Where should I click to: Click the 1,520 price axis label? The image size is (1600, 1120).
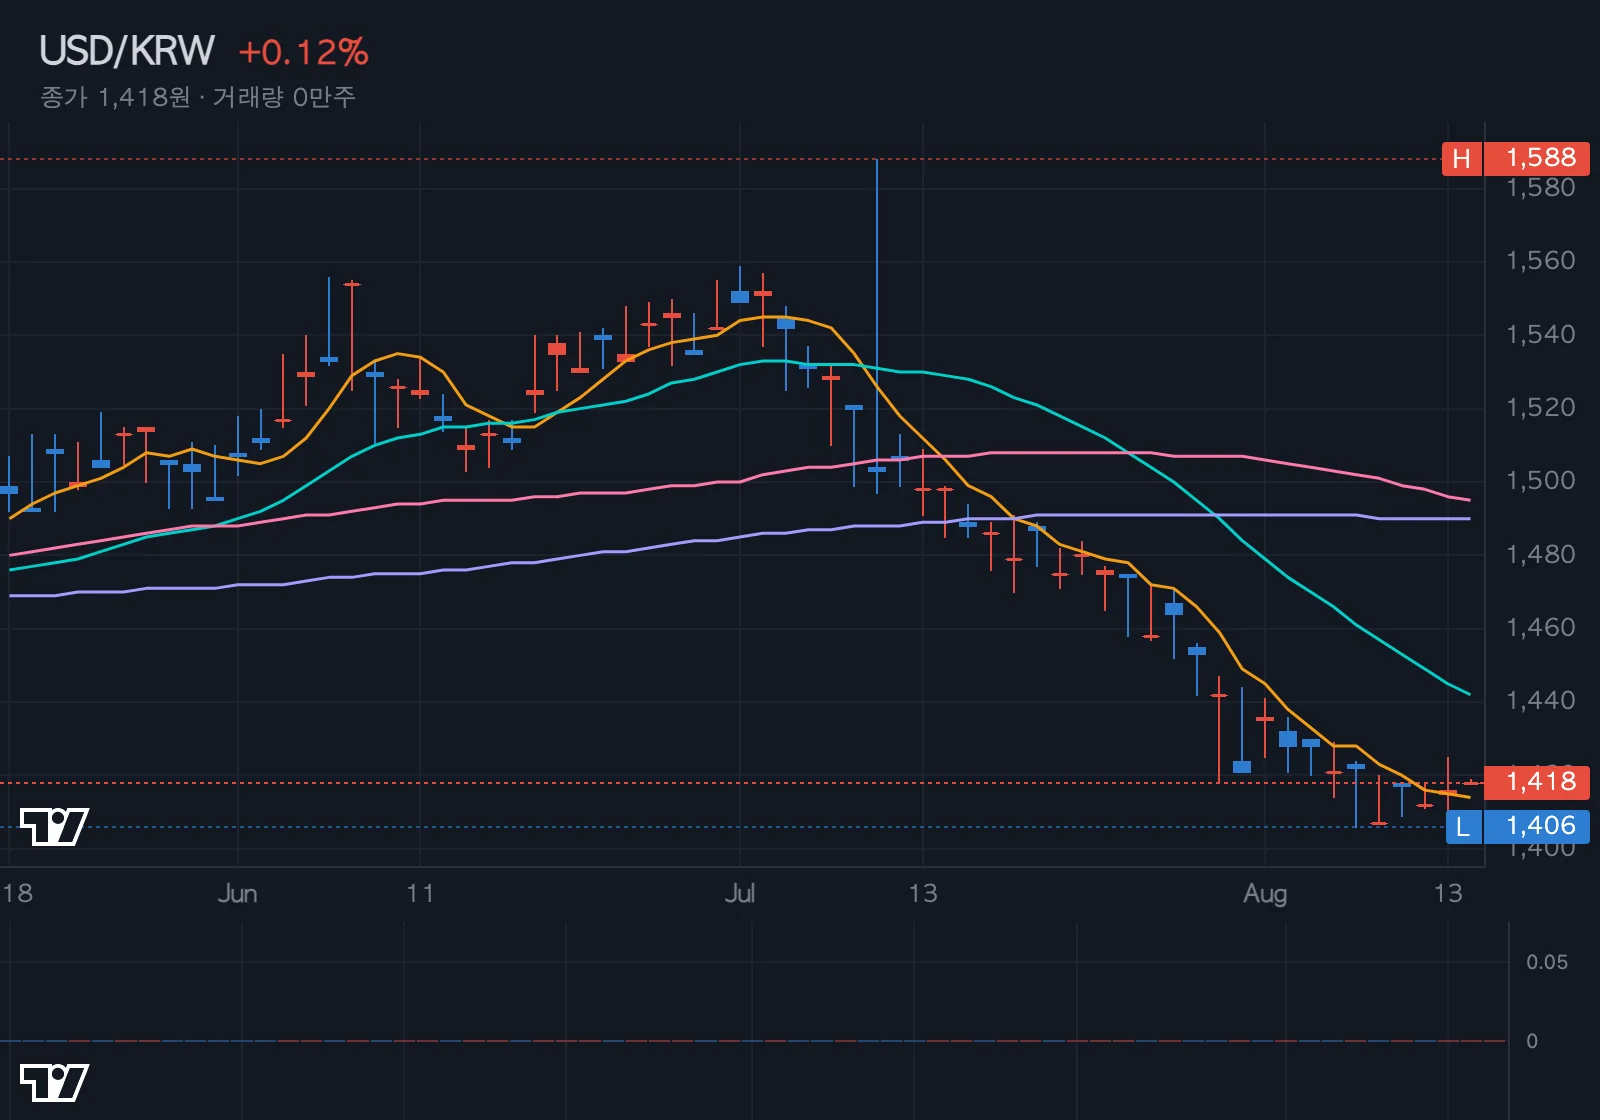coord(1540,407)
